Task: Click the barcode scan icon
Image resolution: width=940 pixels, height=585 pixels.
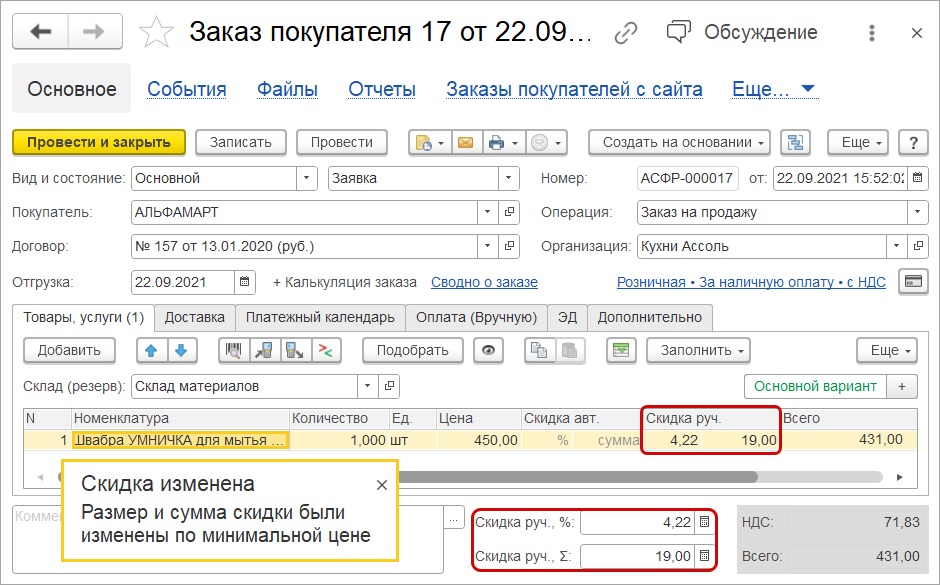Action: [236, 350]
